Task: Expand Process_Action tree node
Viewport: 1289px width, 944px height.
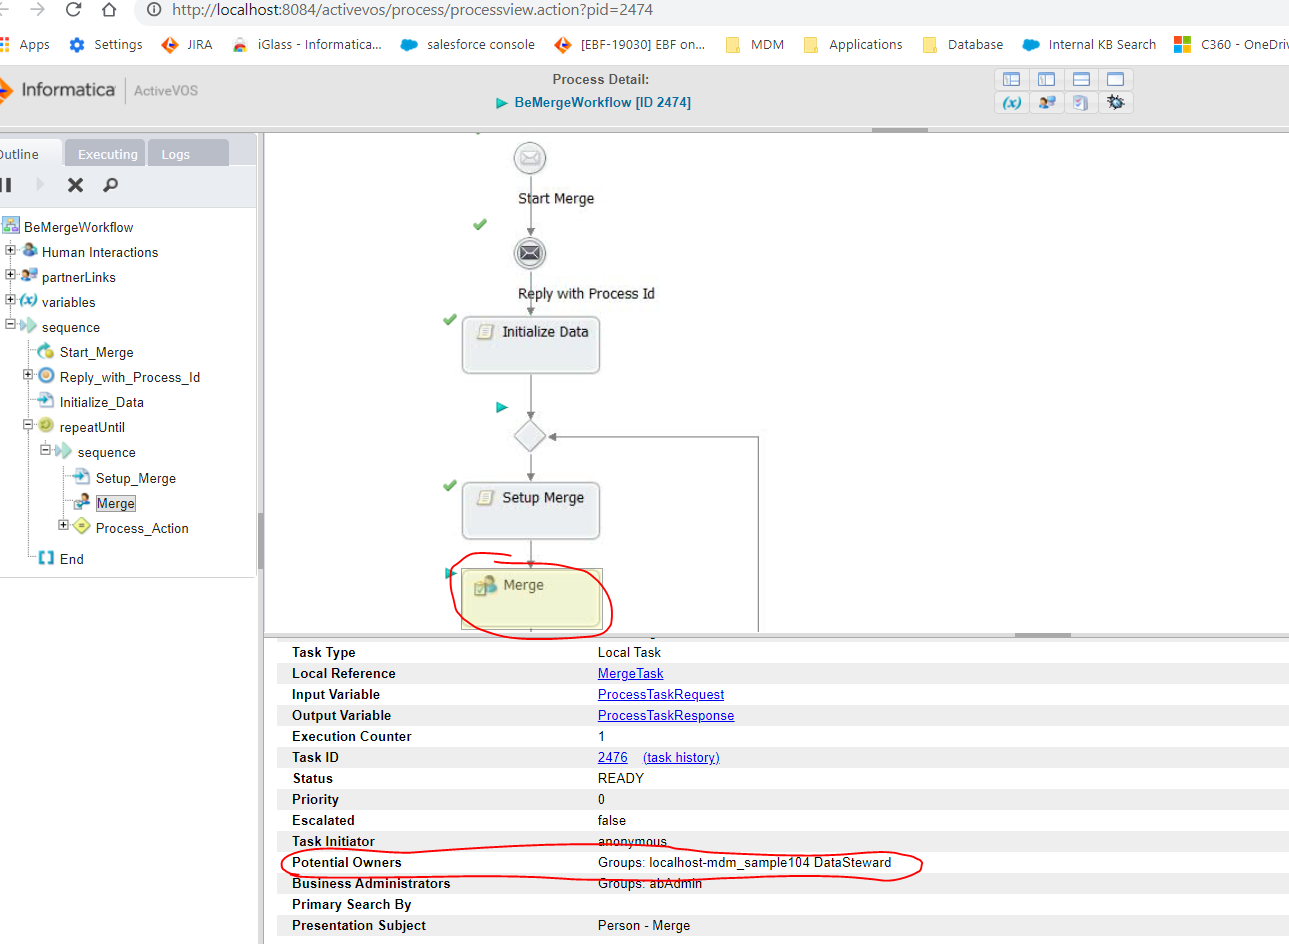Action: 64,525
